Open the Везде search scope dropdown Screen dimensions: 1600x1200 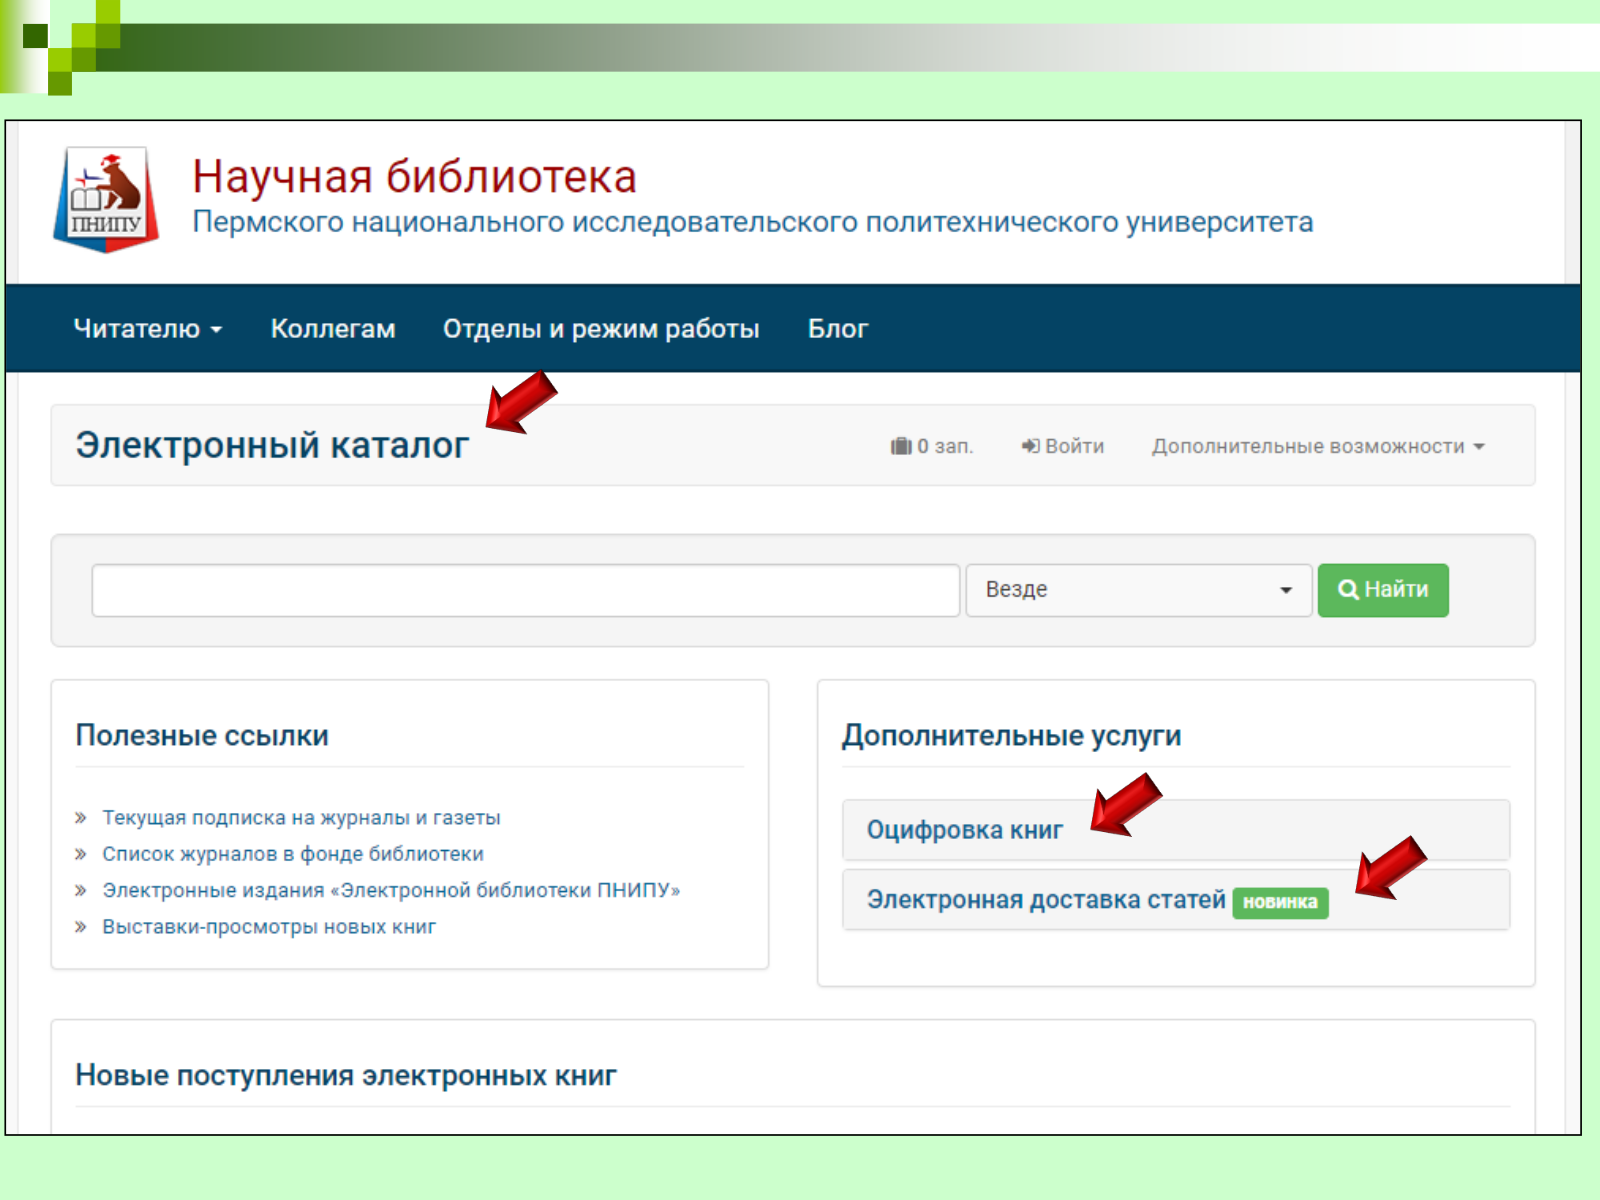[1138, 590]
